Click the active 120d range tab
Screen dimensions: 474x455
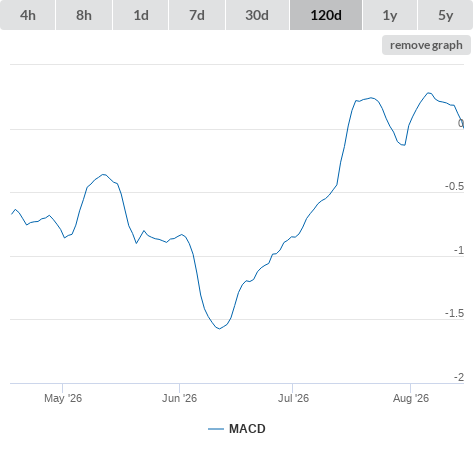coord(326,15)
